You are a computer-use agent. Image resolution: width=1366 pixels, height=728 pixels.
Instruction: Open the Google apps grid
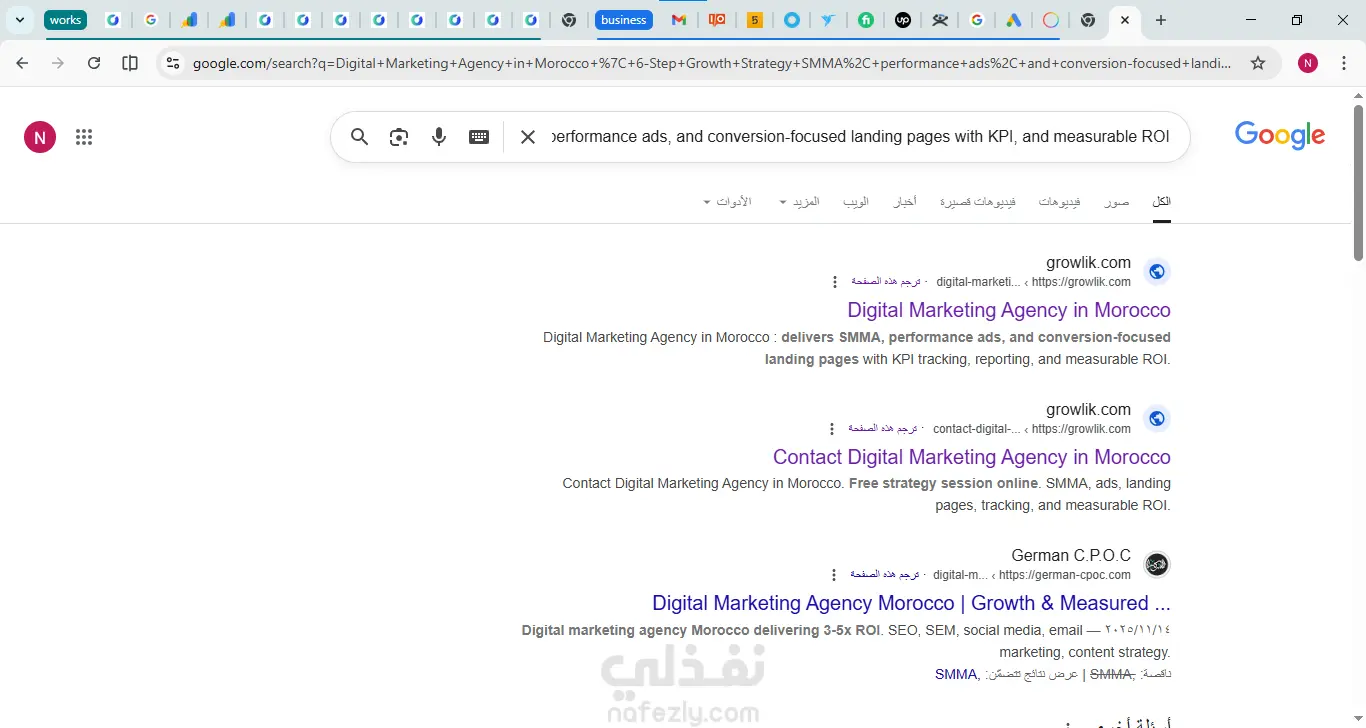tap(84, 138)
